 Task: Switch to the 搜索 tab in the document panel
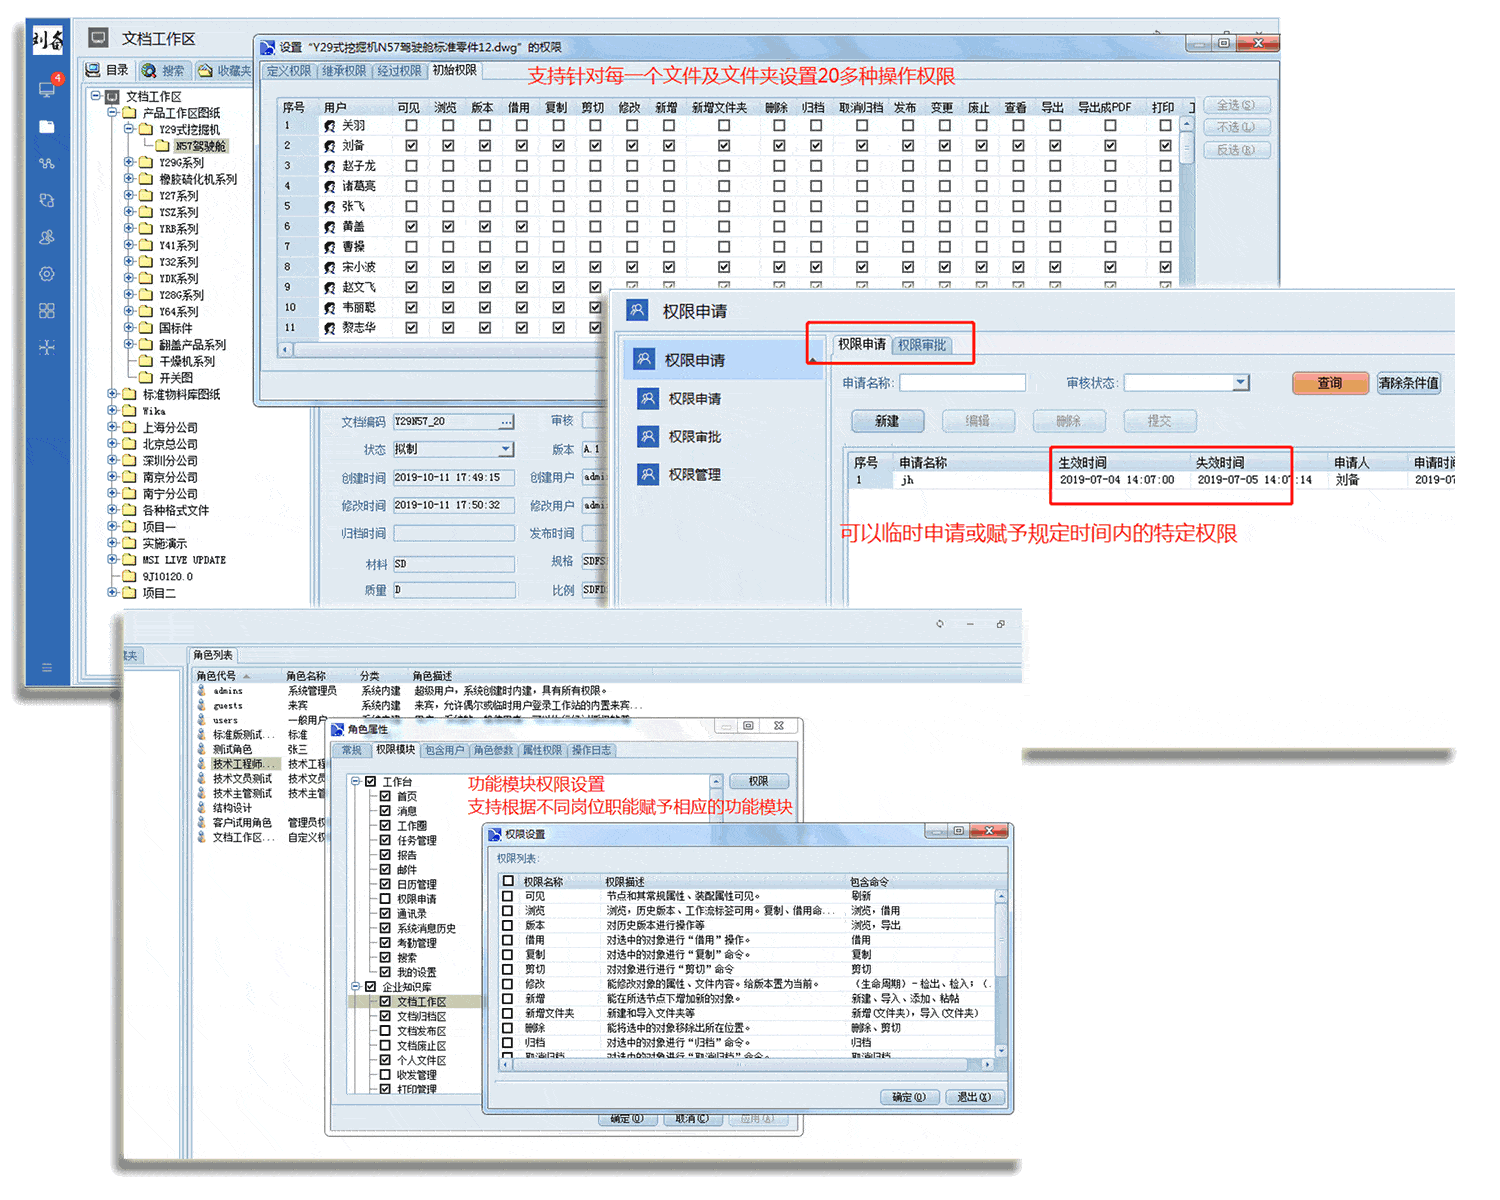click(x=164, y=71)
